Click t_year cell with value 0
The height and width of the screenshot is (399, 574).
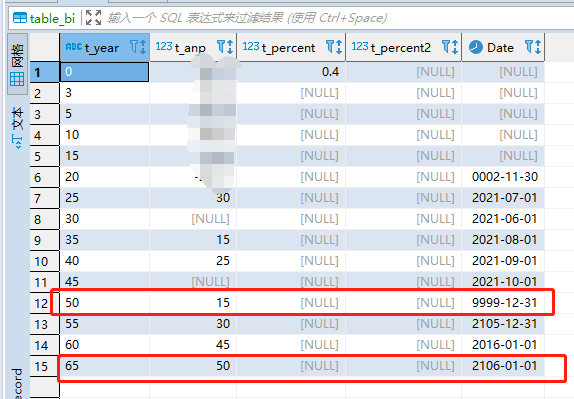(105, 72)
